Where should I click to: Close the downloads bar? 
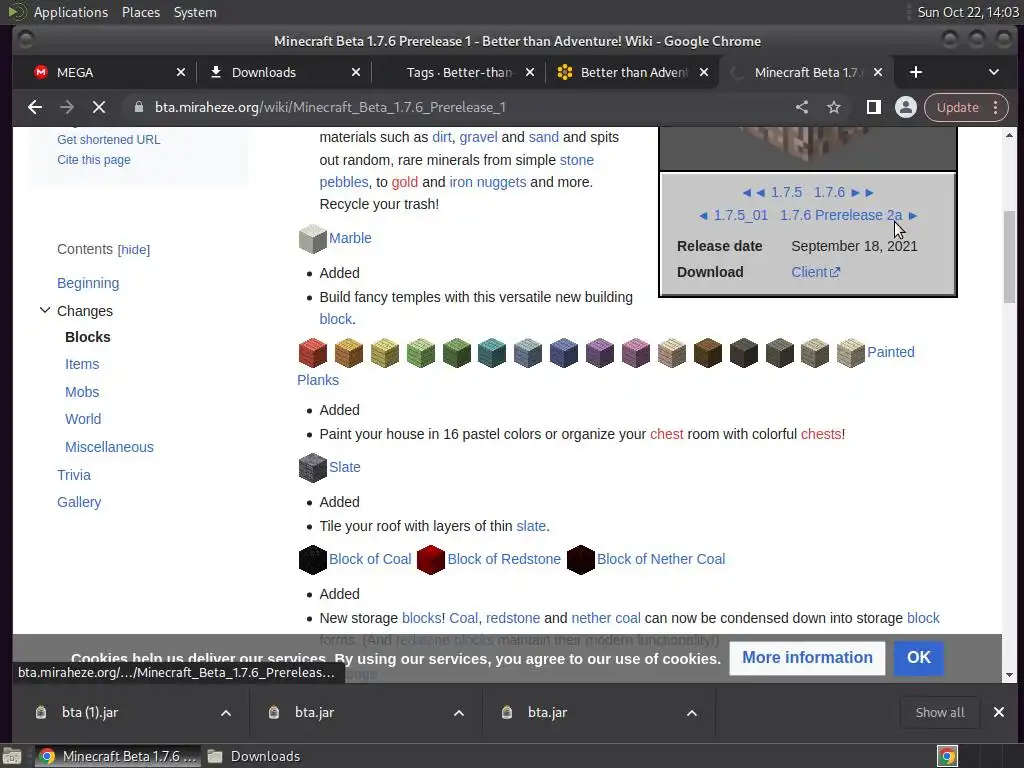999,712
